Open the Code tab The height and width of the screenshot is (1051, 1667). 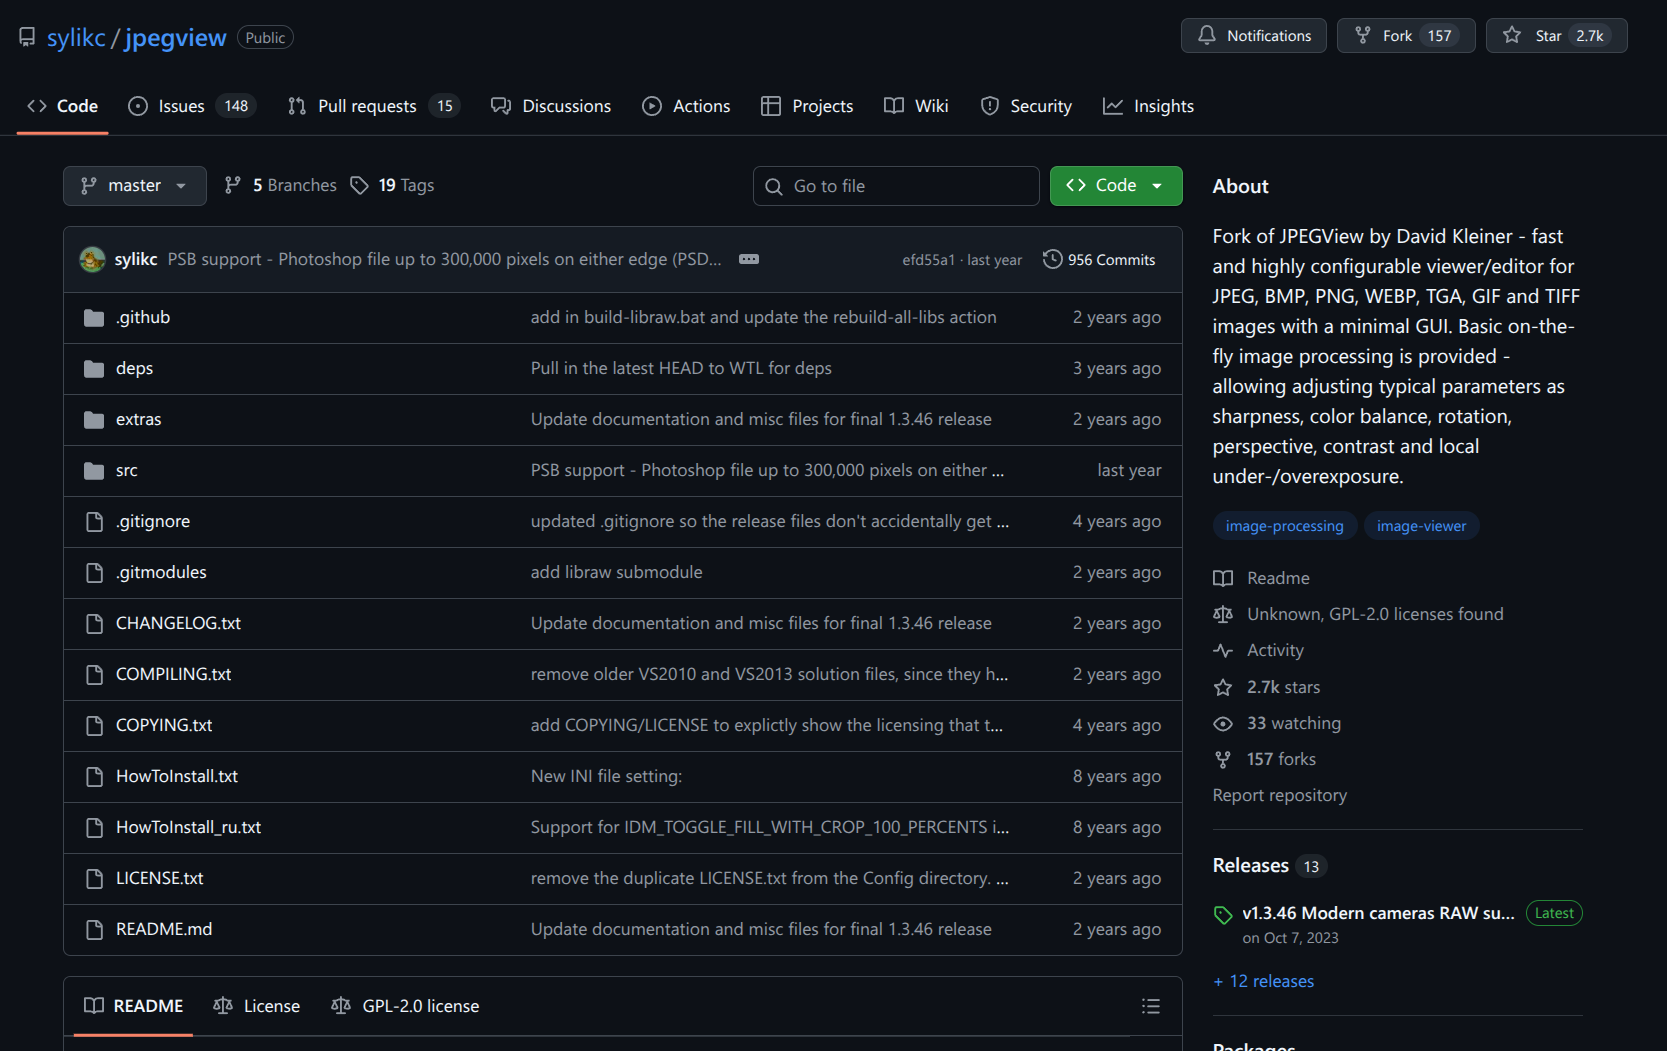62,106
